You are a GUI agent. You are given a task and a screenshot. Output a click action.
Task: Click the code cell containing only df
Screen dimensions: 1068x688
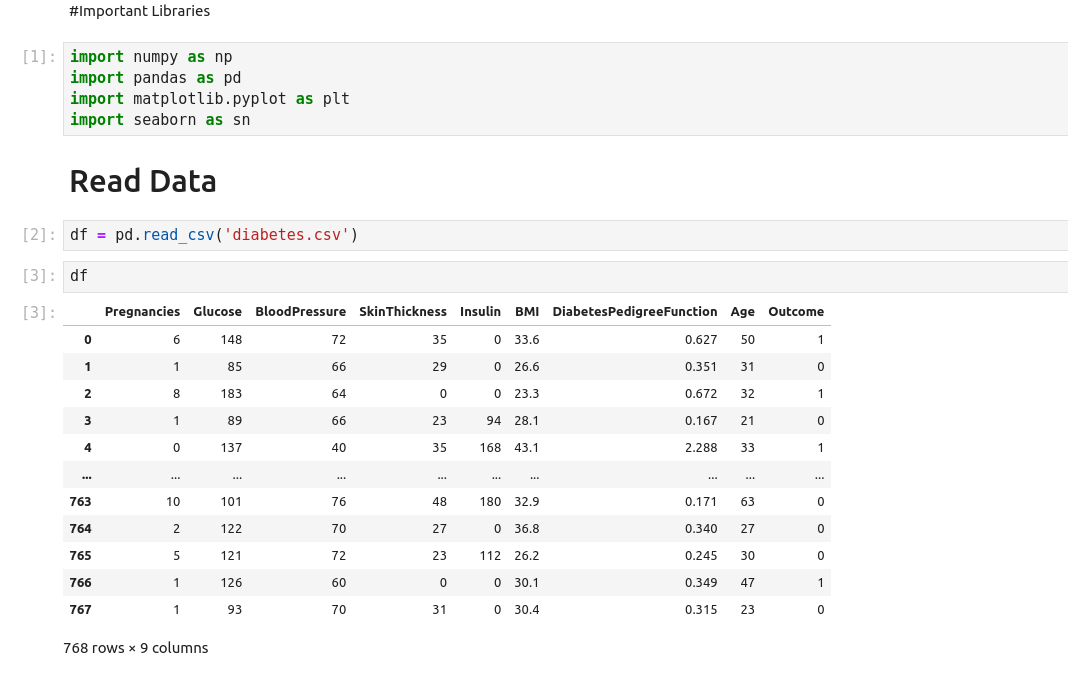point(565,276)
